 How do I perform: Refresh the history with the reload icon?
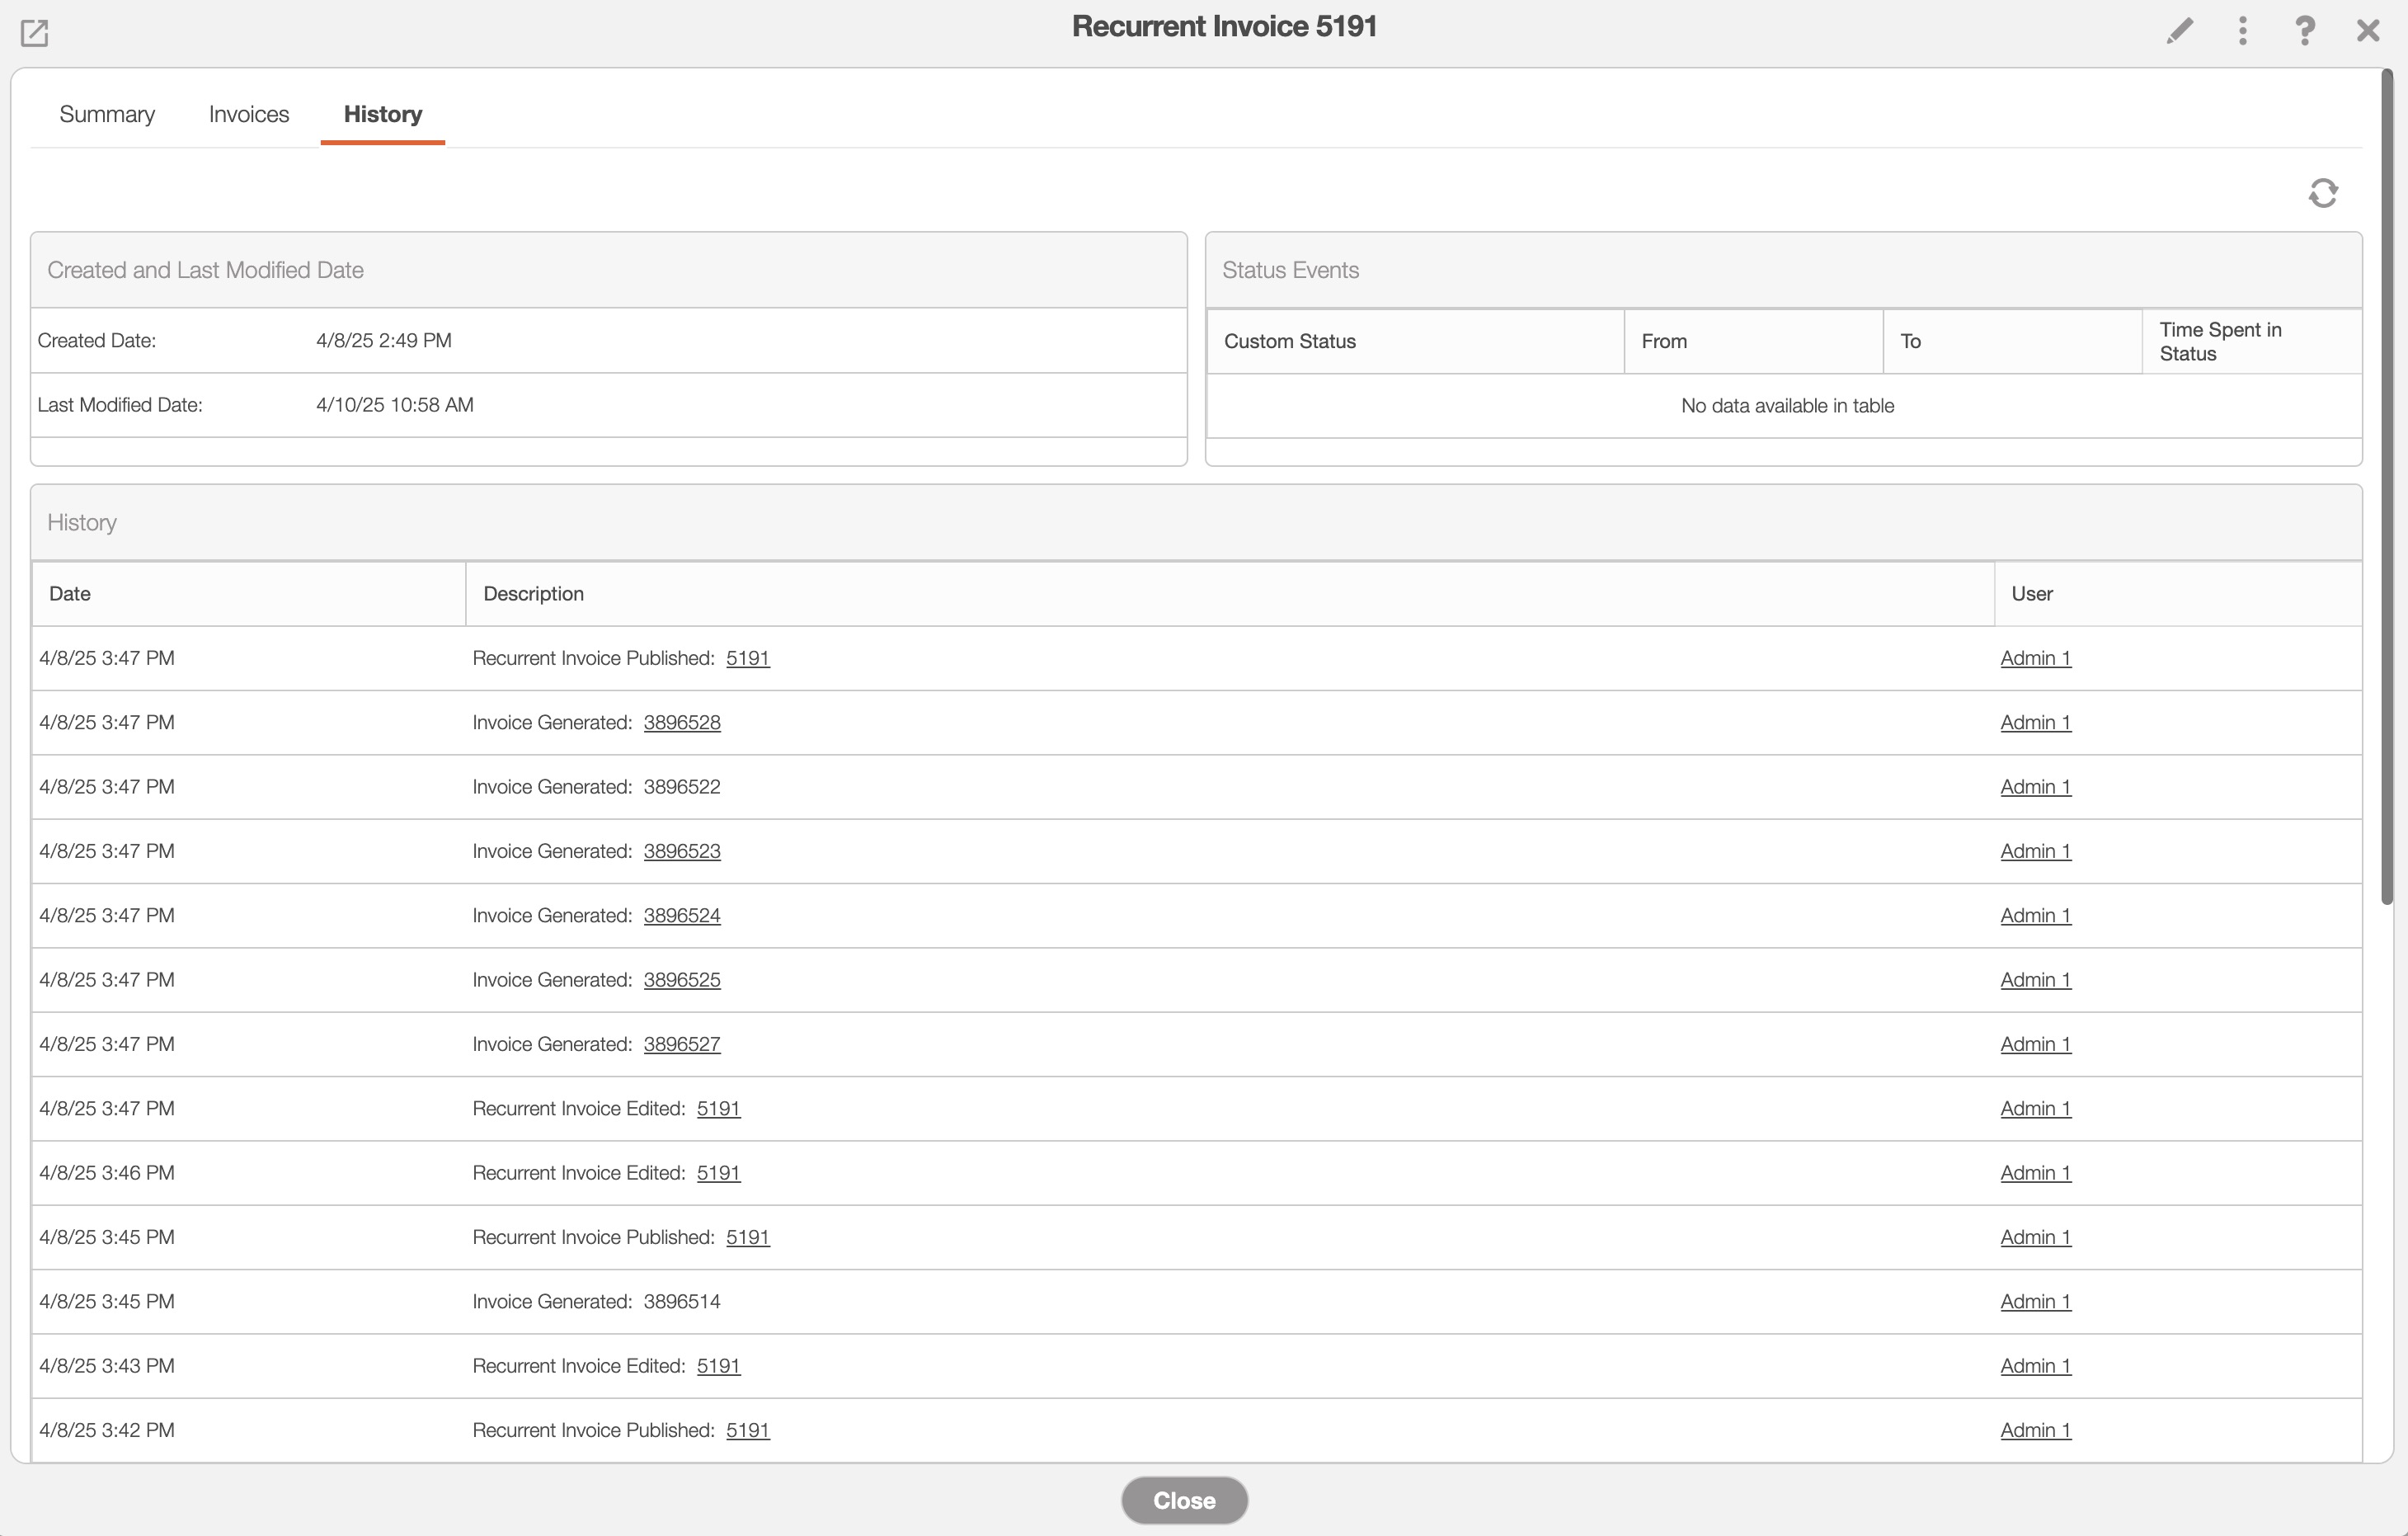click(x=2323, y=193)
